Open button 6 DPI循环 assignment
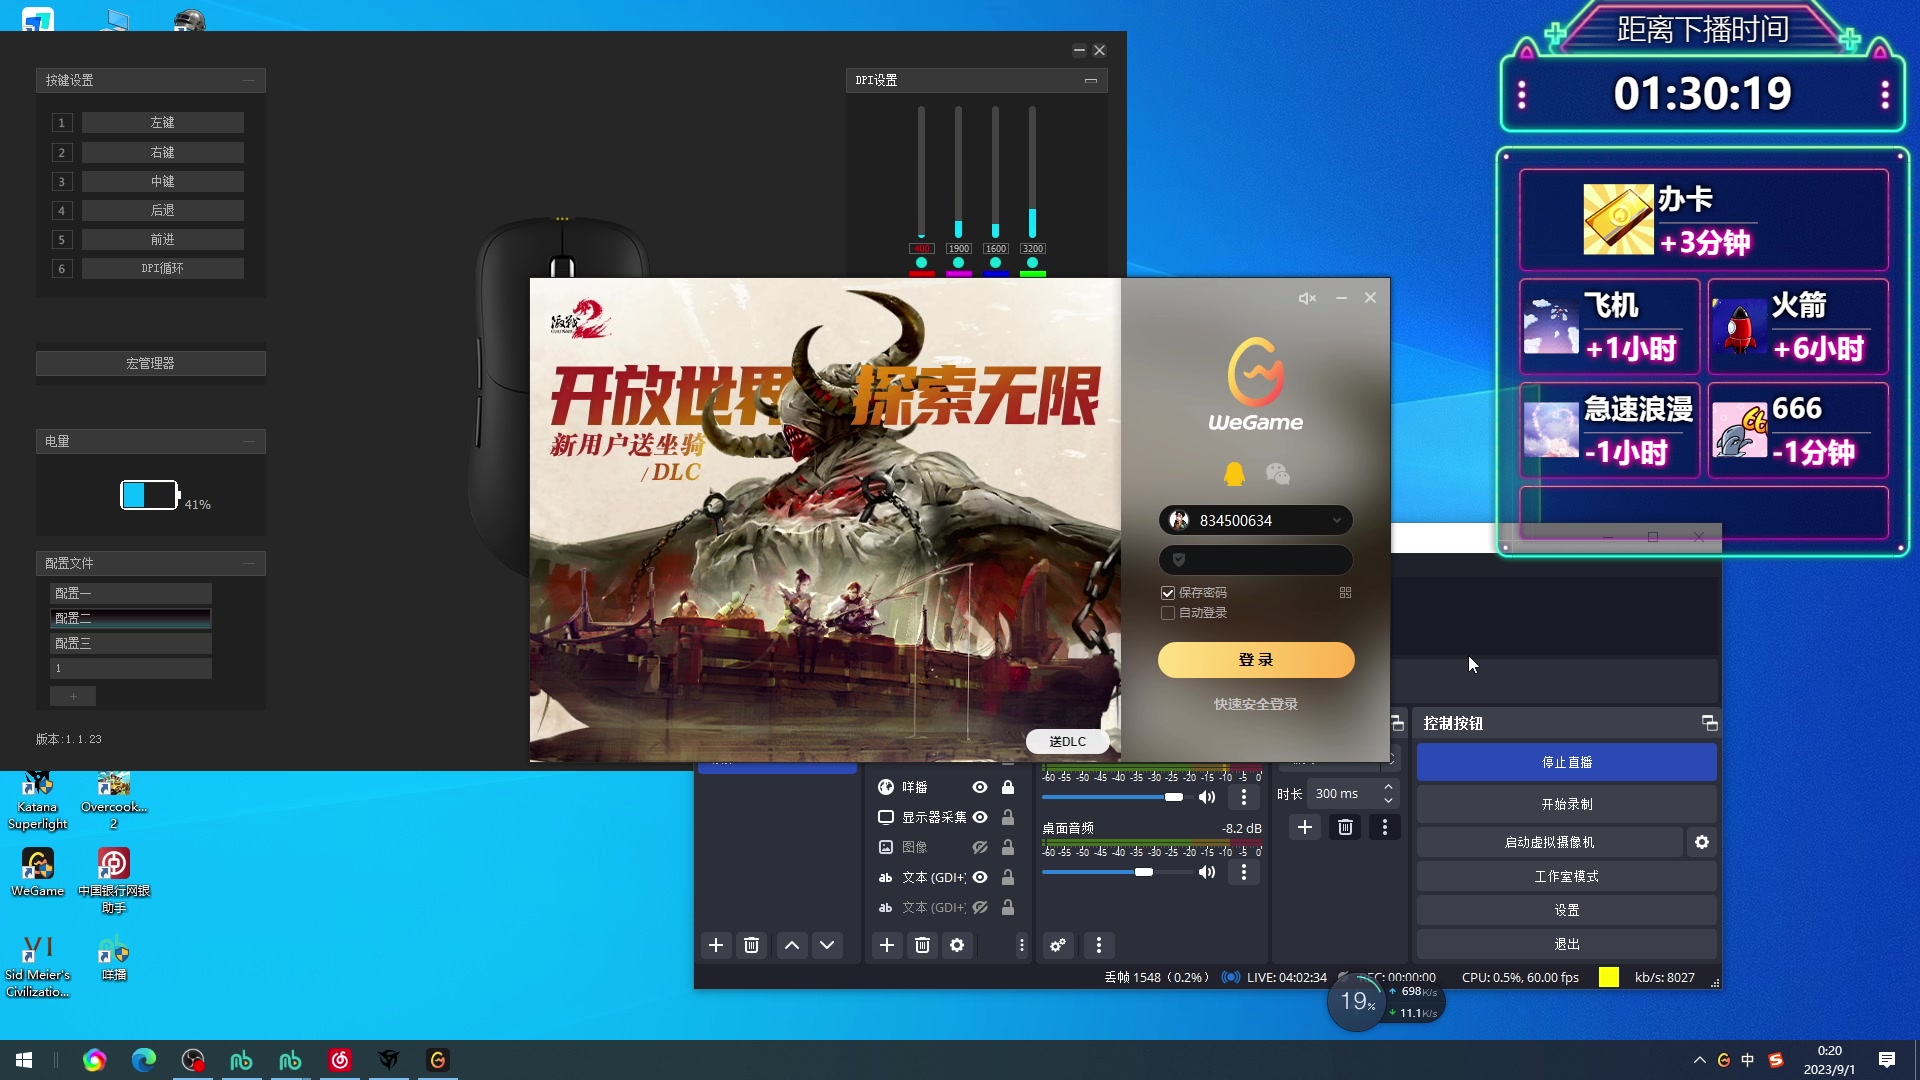 [x=163, y=268]
